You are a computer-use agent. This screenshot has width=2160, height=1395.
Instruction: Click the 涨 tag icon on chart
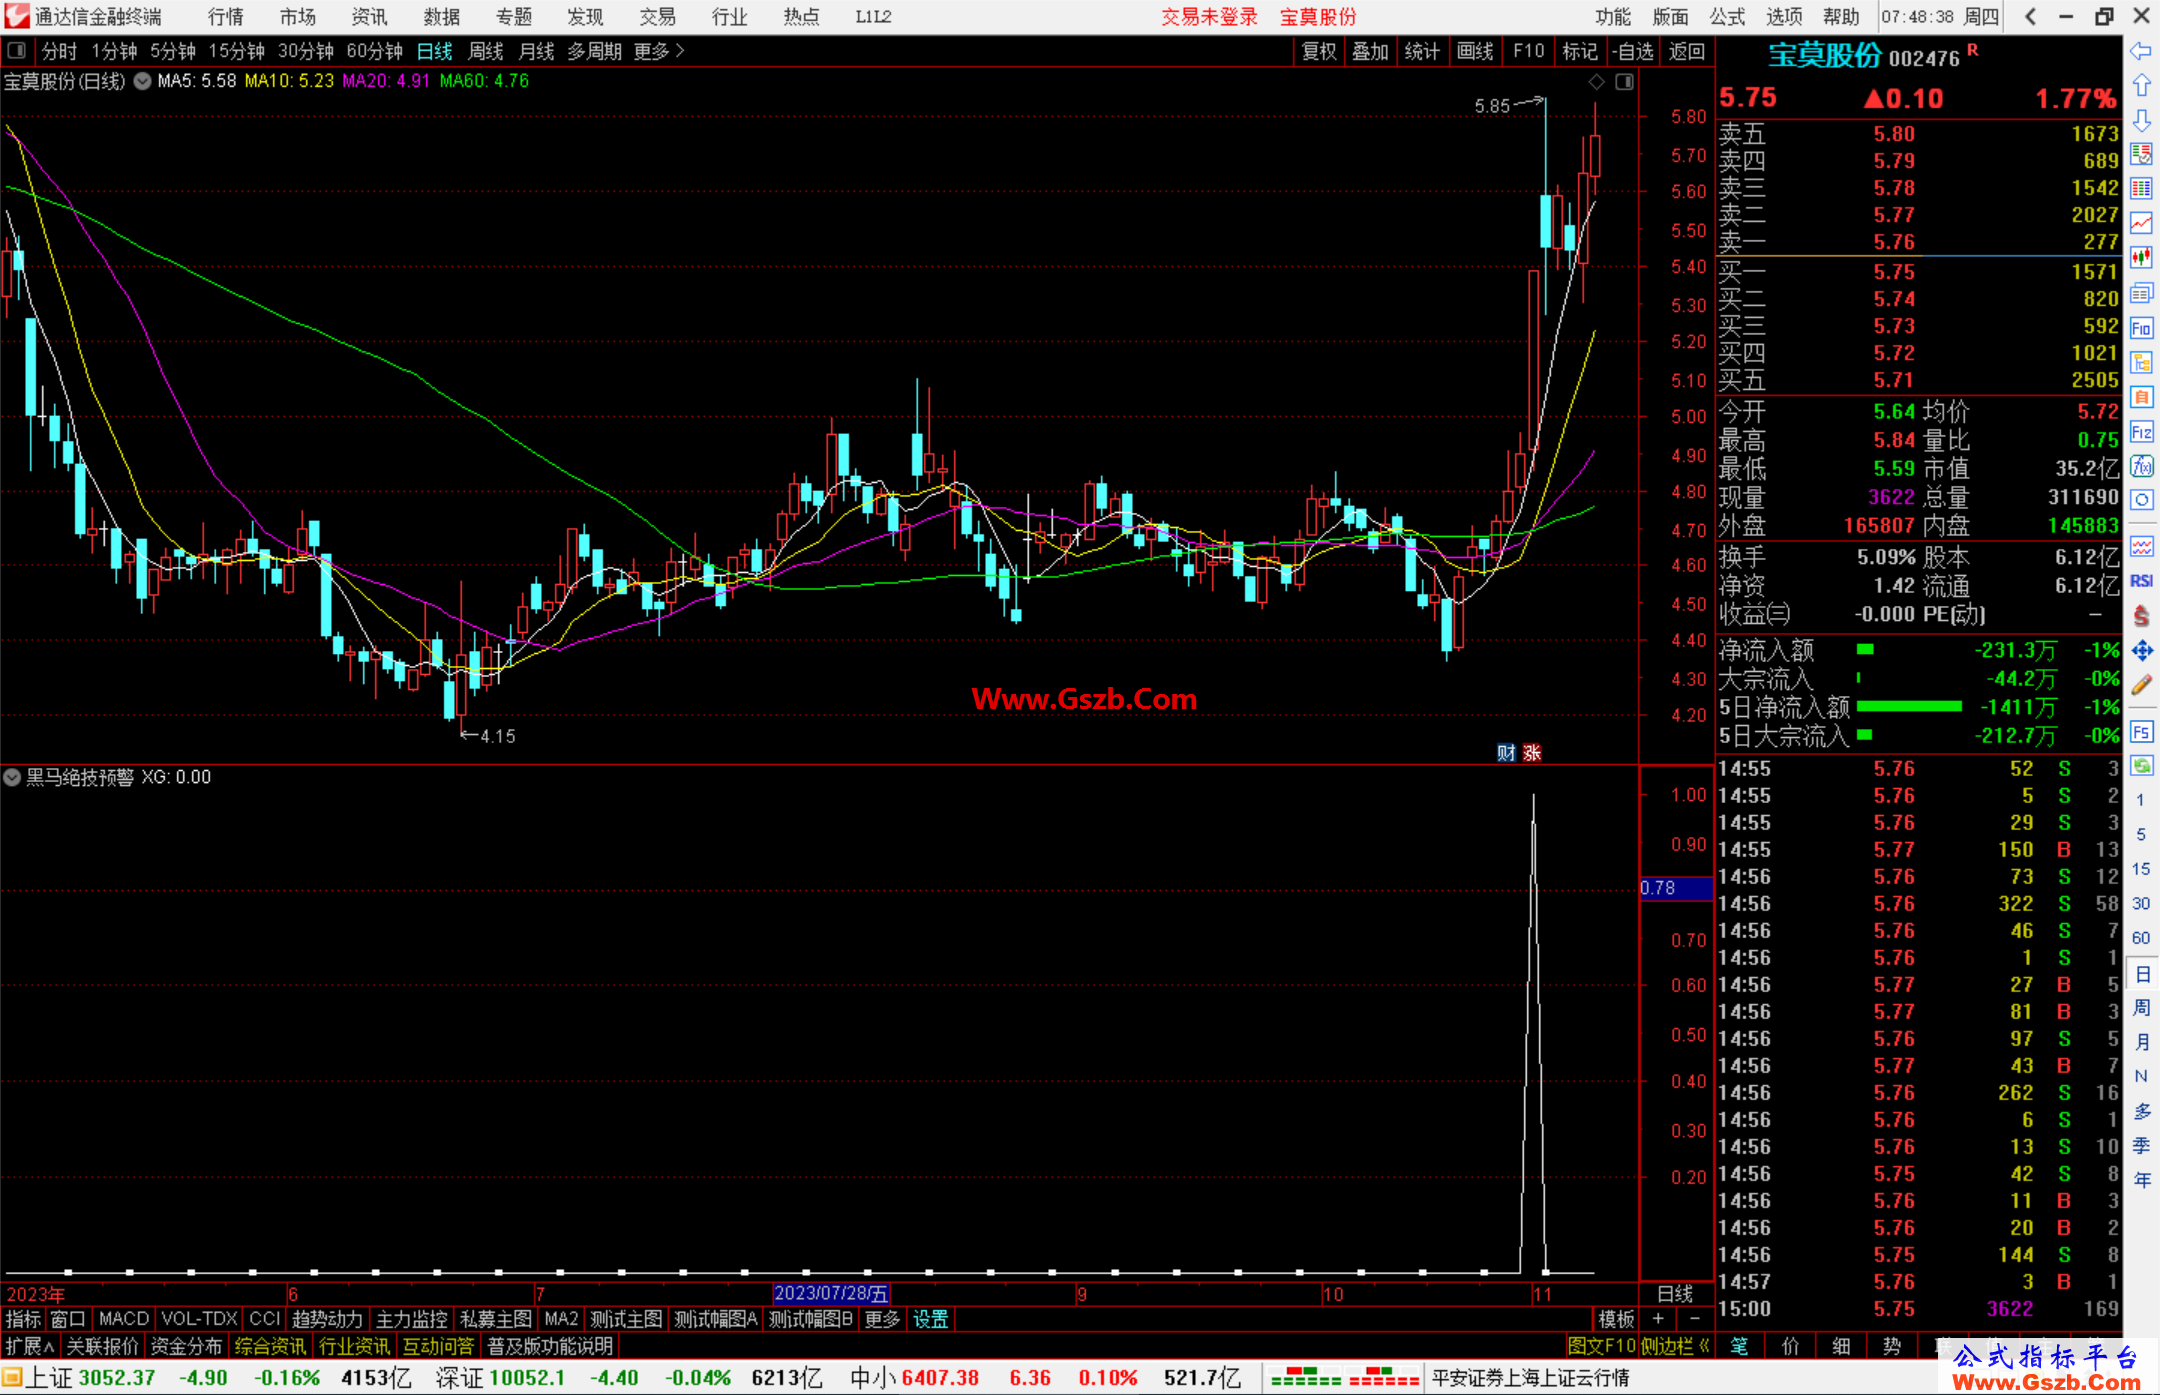pyautogui.click(x=1532, y=753)
